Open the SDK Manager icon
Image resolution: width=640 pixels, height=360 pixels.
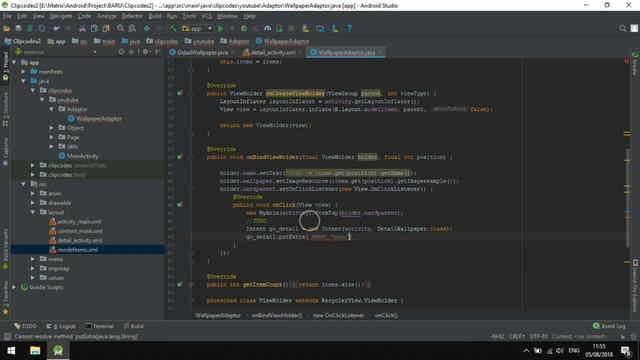point(335,29)
